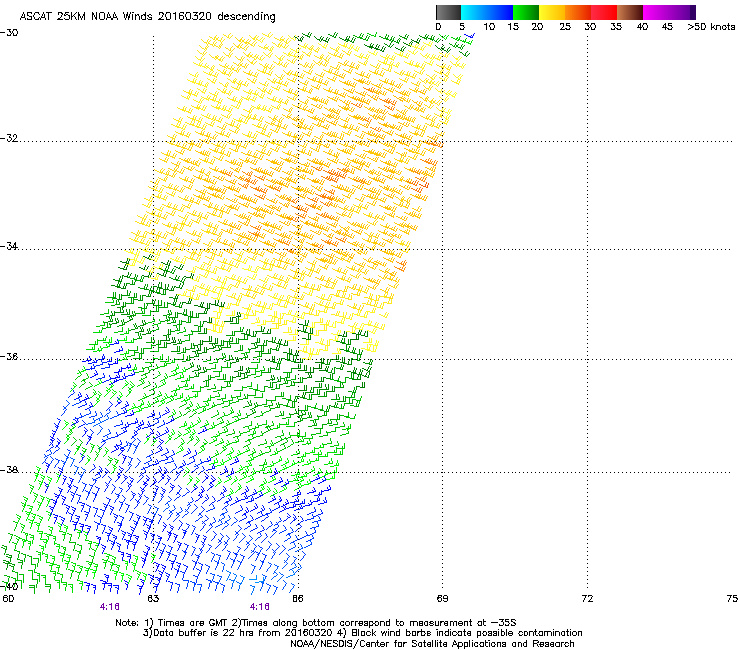Click the legend value '25' under color bar
This screenshot has width=740, height=650.
tap(565, 27)
